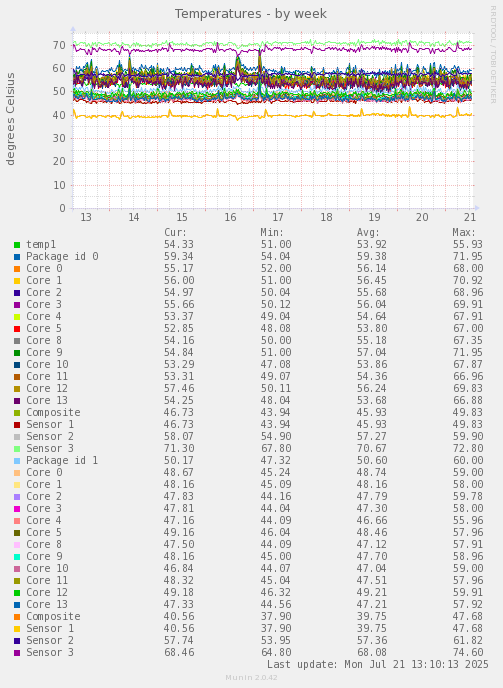
Task: Click Core 3 max value 69.91
Action: [468, 305]
